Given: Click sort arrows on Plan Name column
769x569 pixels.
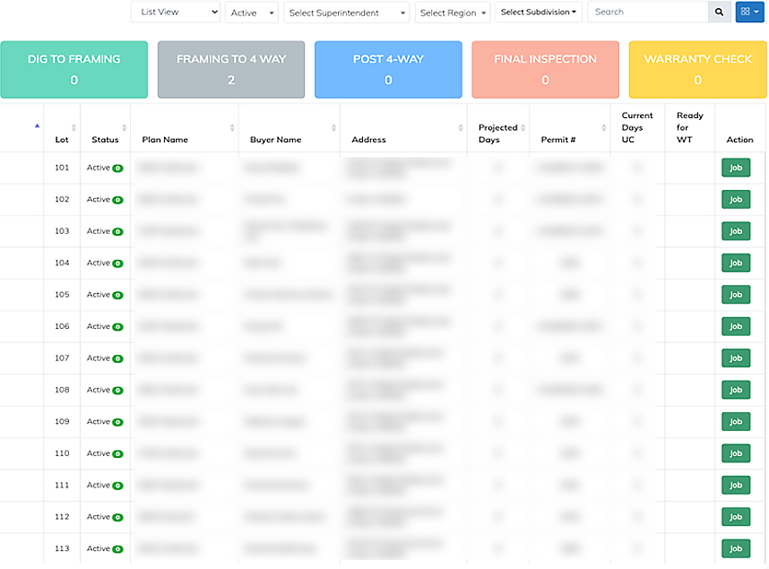Looking at the screenshot, I should click(x=232, y=128).
